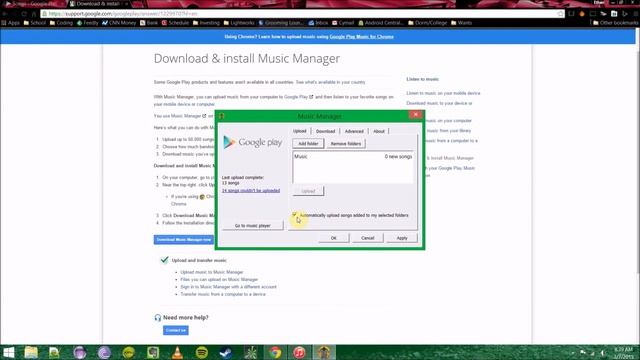
Task: Switch to Google Chrome in the taskbar
Action: point(275,353)
